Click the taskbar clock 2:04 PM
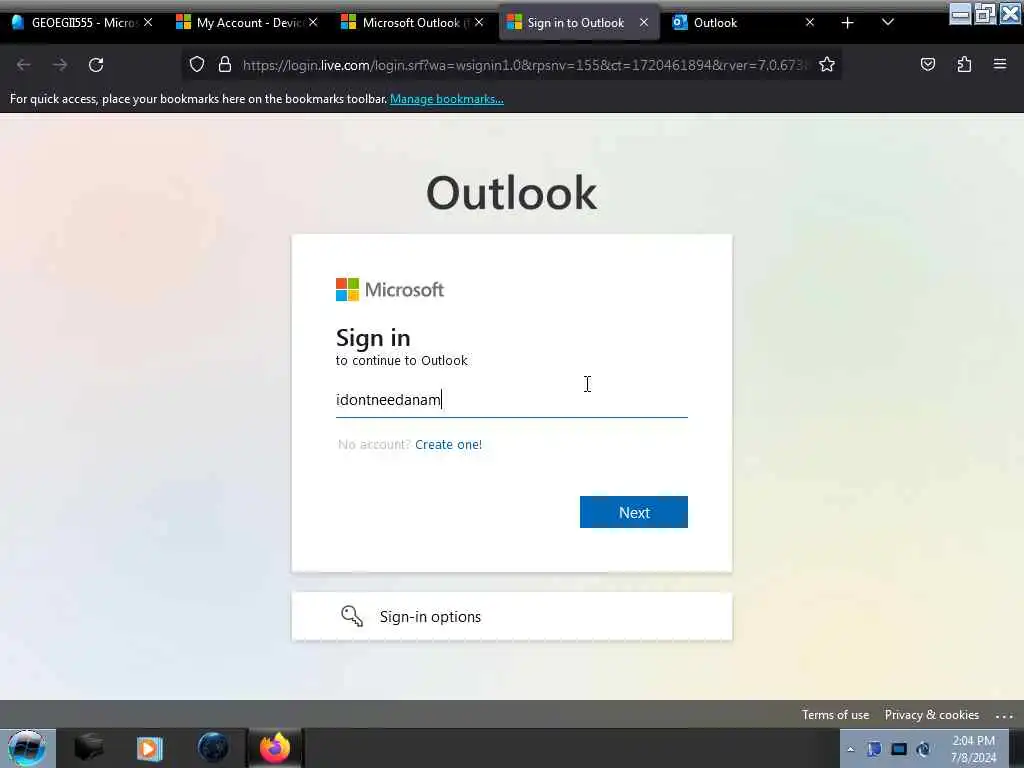The height and width of the screenshot is (768, 1024). [x=973, y=749]
